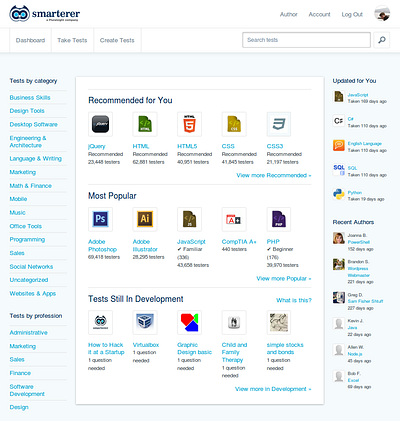The width and height of the screenshot is (400, 421).
Task: Select the Adobe Photoshop Ps icon
Action: point(100,219)
